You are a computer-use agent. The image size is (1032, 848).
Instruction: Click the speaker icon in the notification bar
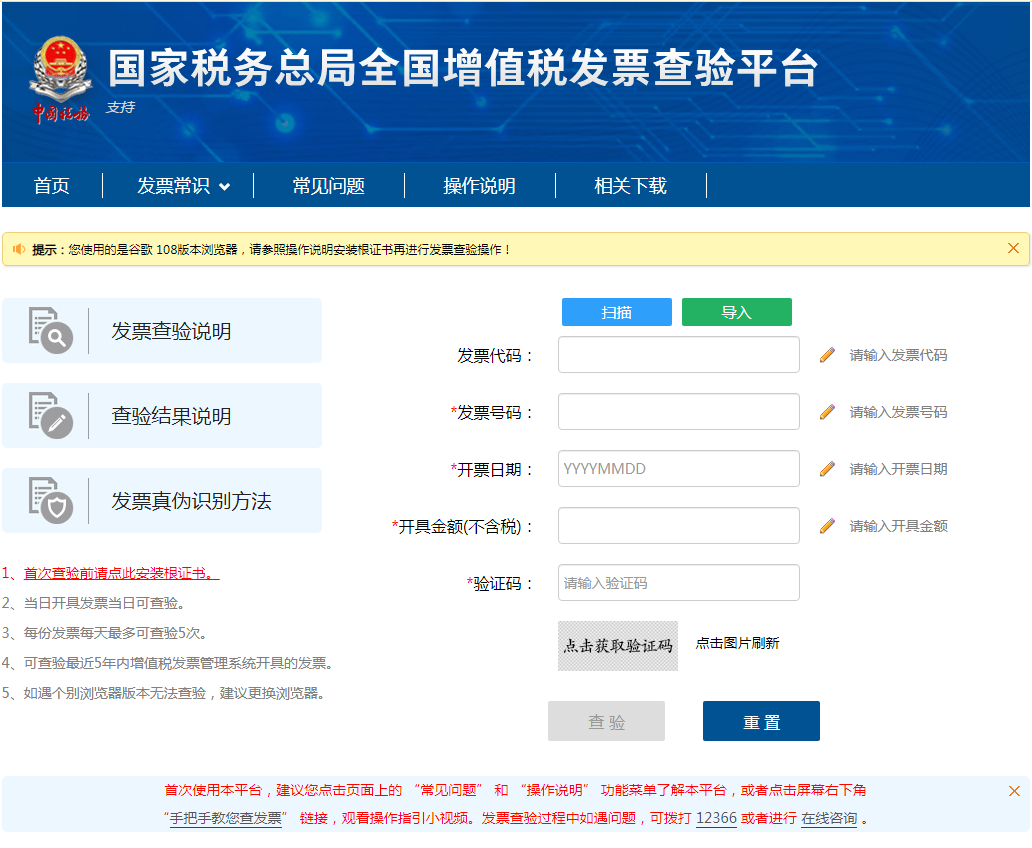(21, 248)
